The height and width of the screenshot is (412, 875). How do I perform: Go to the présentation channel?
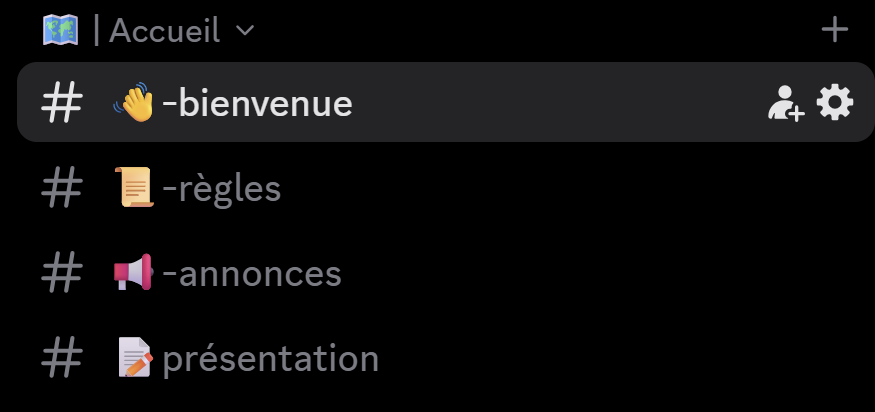pos(270,358)
